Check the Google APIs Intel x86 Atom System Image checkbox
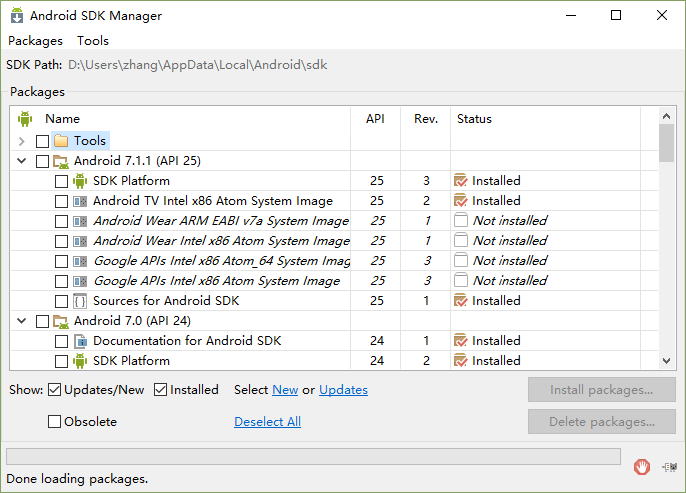 click(61, 281)
